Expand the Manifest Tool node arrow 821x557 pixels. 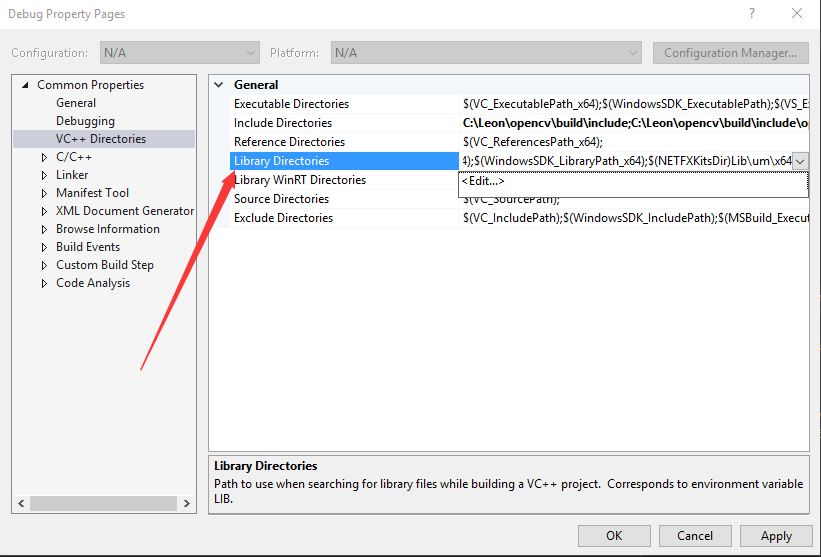coord(45,193)
